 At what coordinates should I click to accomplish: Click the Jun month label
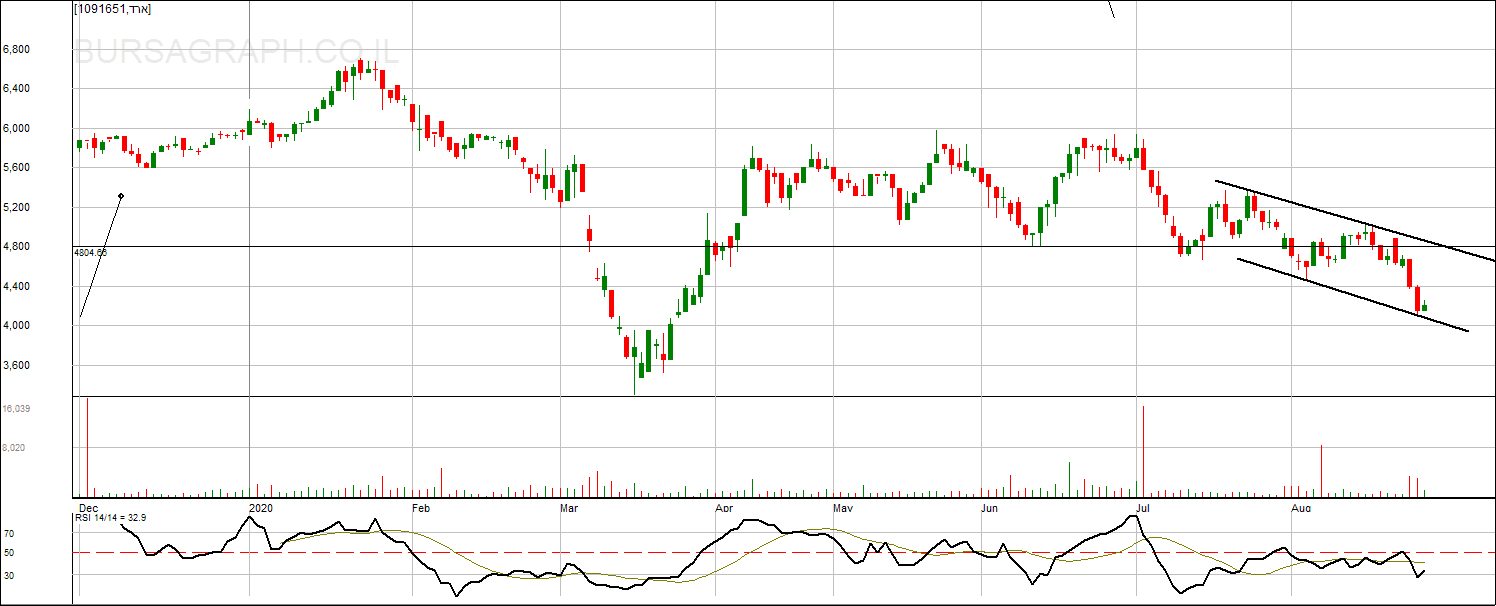tap(990, 508)
